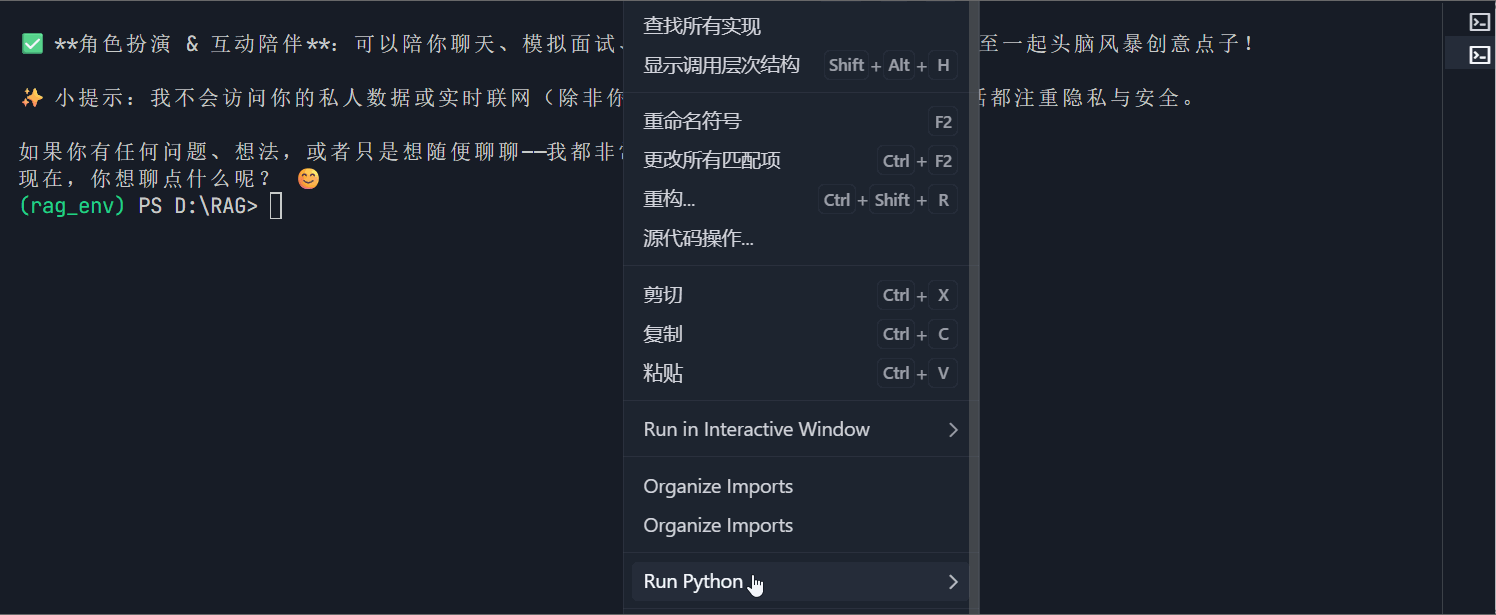Open the 重构... menu entry

pos(670,199)
